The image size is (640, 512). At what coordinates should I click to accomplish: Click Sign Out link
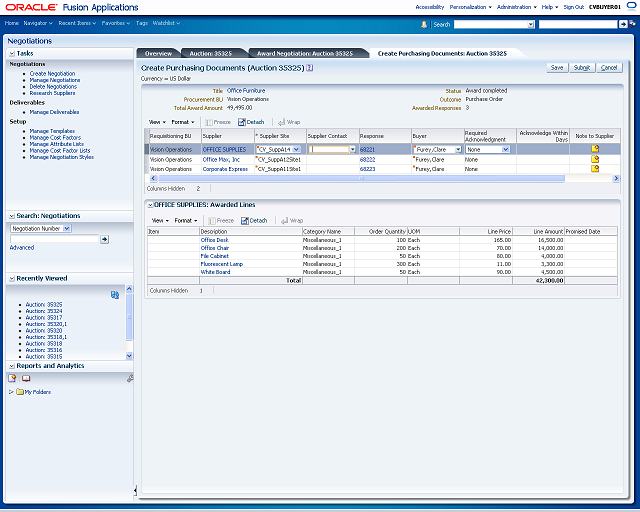(x=574, y=7)
